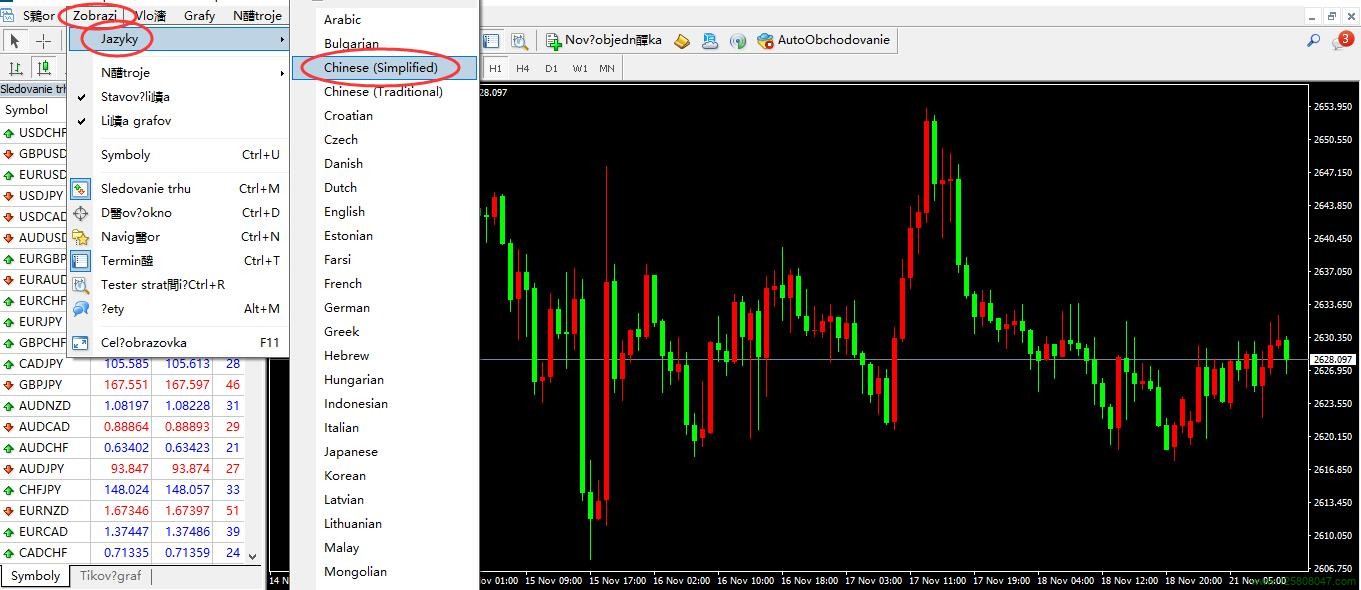Switch chart to candlestick type
Image resolution: width=1361 pixels, height=590 pixels.
tap(44, 68)
